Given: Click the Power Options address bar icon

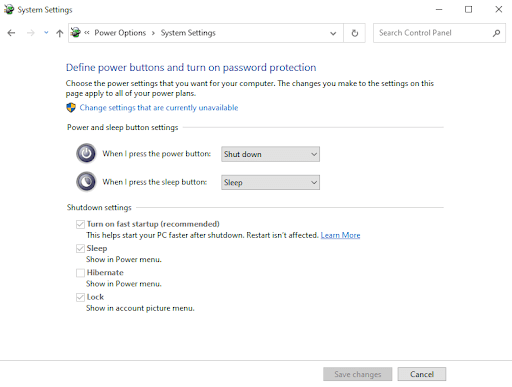Looking at the screenshot, I should point(76,33).
